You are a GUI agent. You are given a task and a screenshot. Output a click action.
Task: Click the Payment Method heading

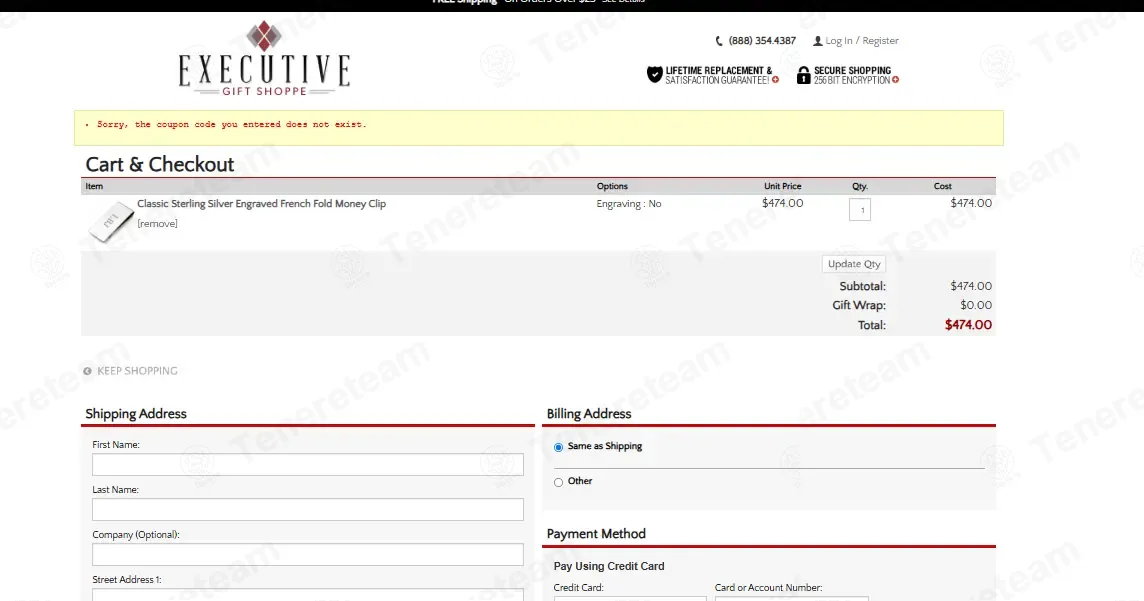[596, 534]
